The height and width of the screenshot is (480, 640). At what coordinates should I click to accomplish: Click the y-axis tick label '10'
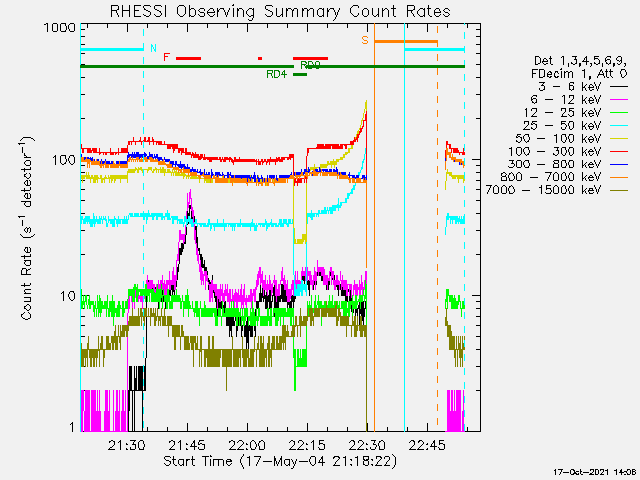(x=68, y=296)
